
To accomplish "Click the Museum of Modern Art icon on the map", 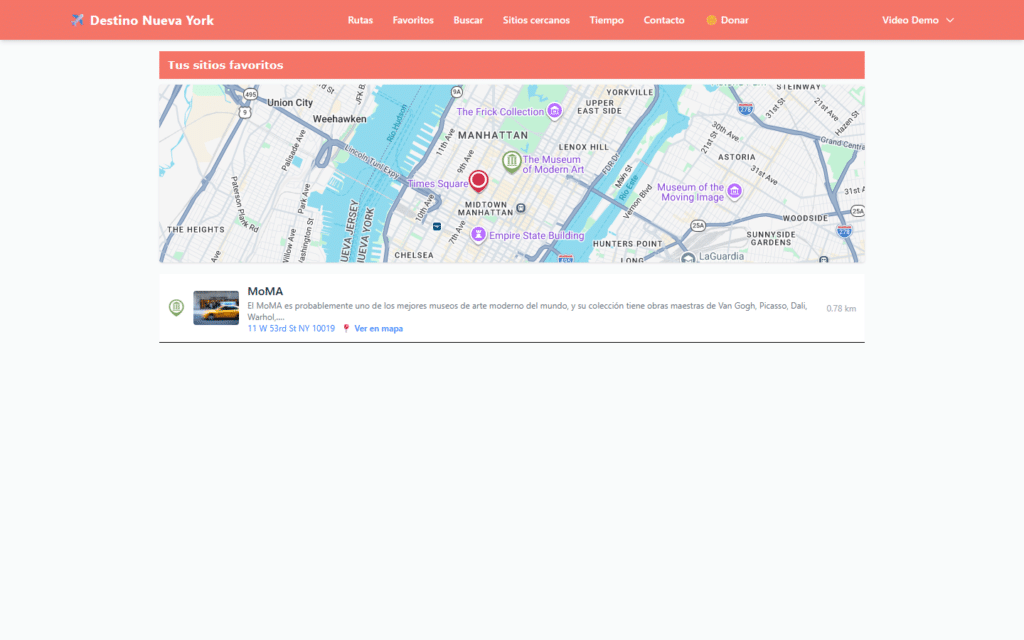I will (x=511, y=160).
